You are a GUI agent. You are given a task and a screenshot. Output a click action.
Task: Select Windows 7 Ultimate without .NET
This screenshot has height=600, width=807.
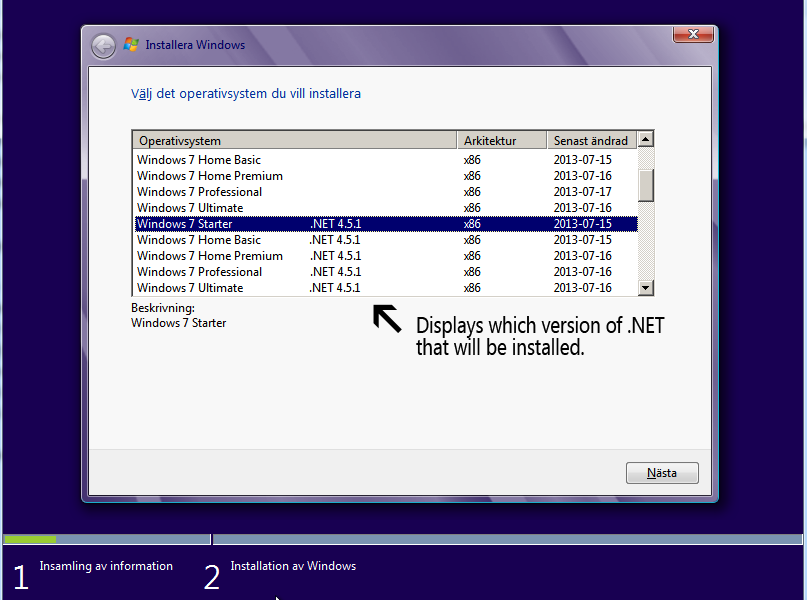coord(385,208)
